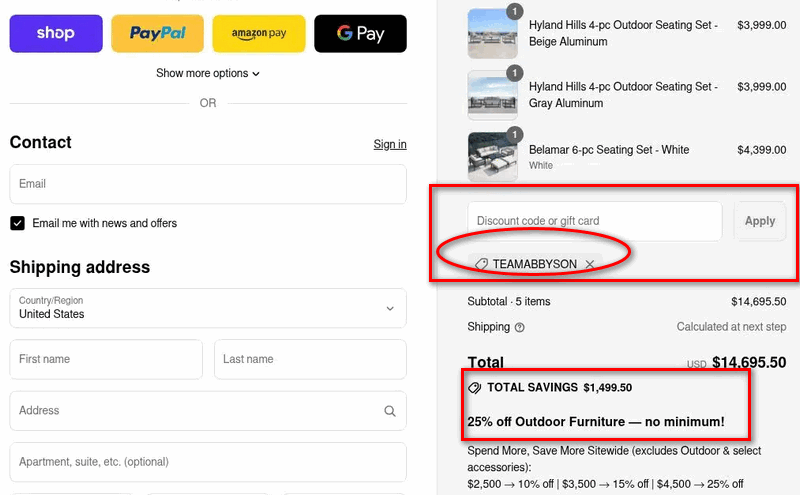
Task: Click the shipping help question mark icon
Action: point(520,327)
